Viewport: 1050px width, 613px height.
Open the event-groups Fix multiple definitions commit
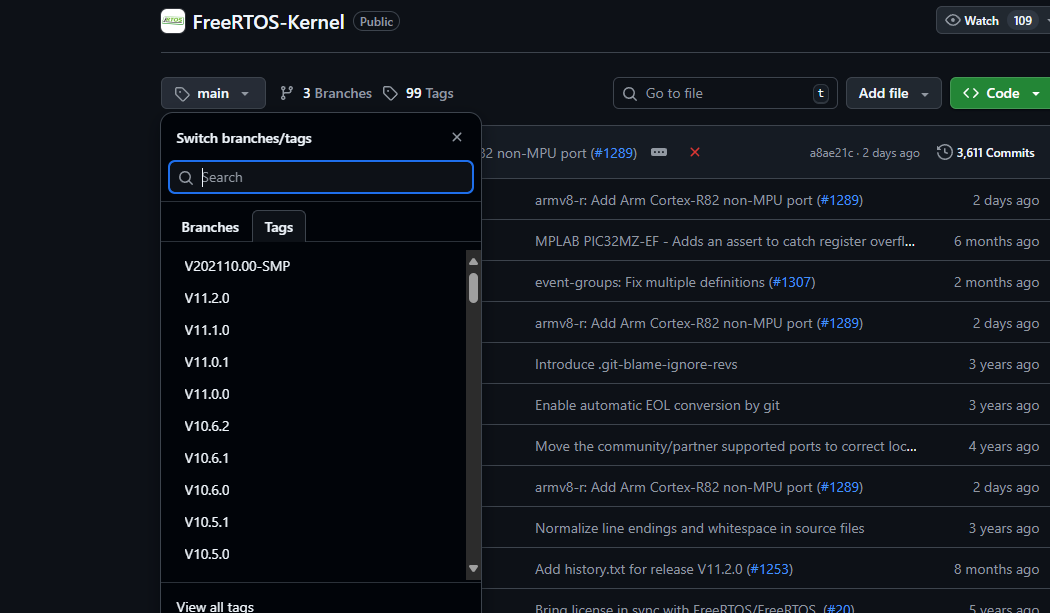[x=650, y=282]
